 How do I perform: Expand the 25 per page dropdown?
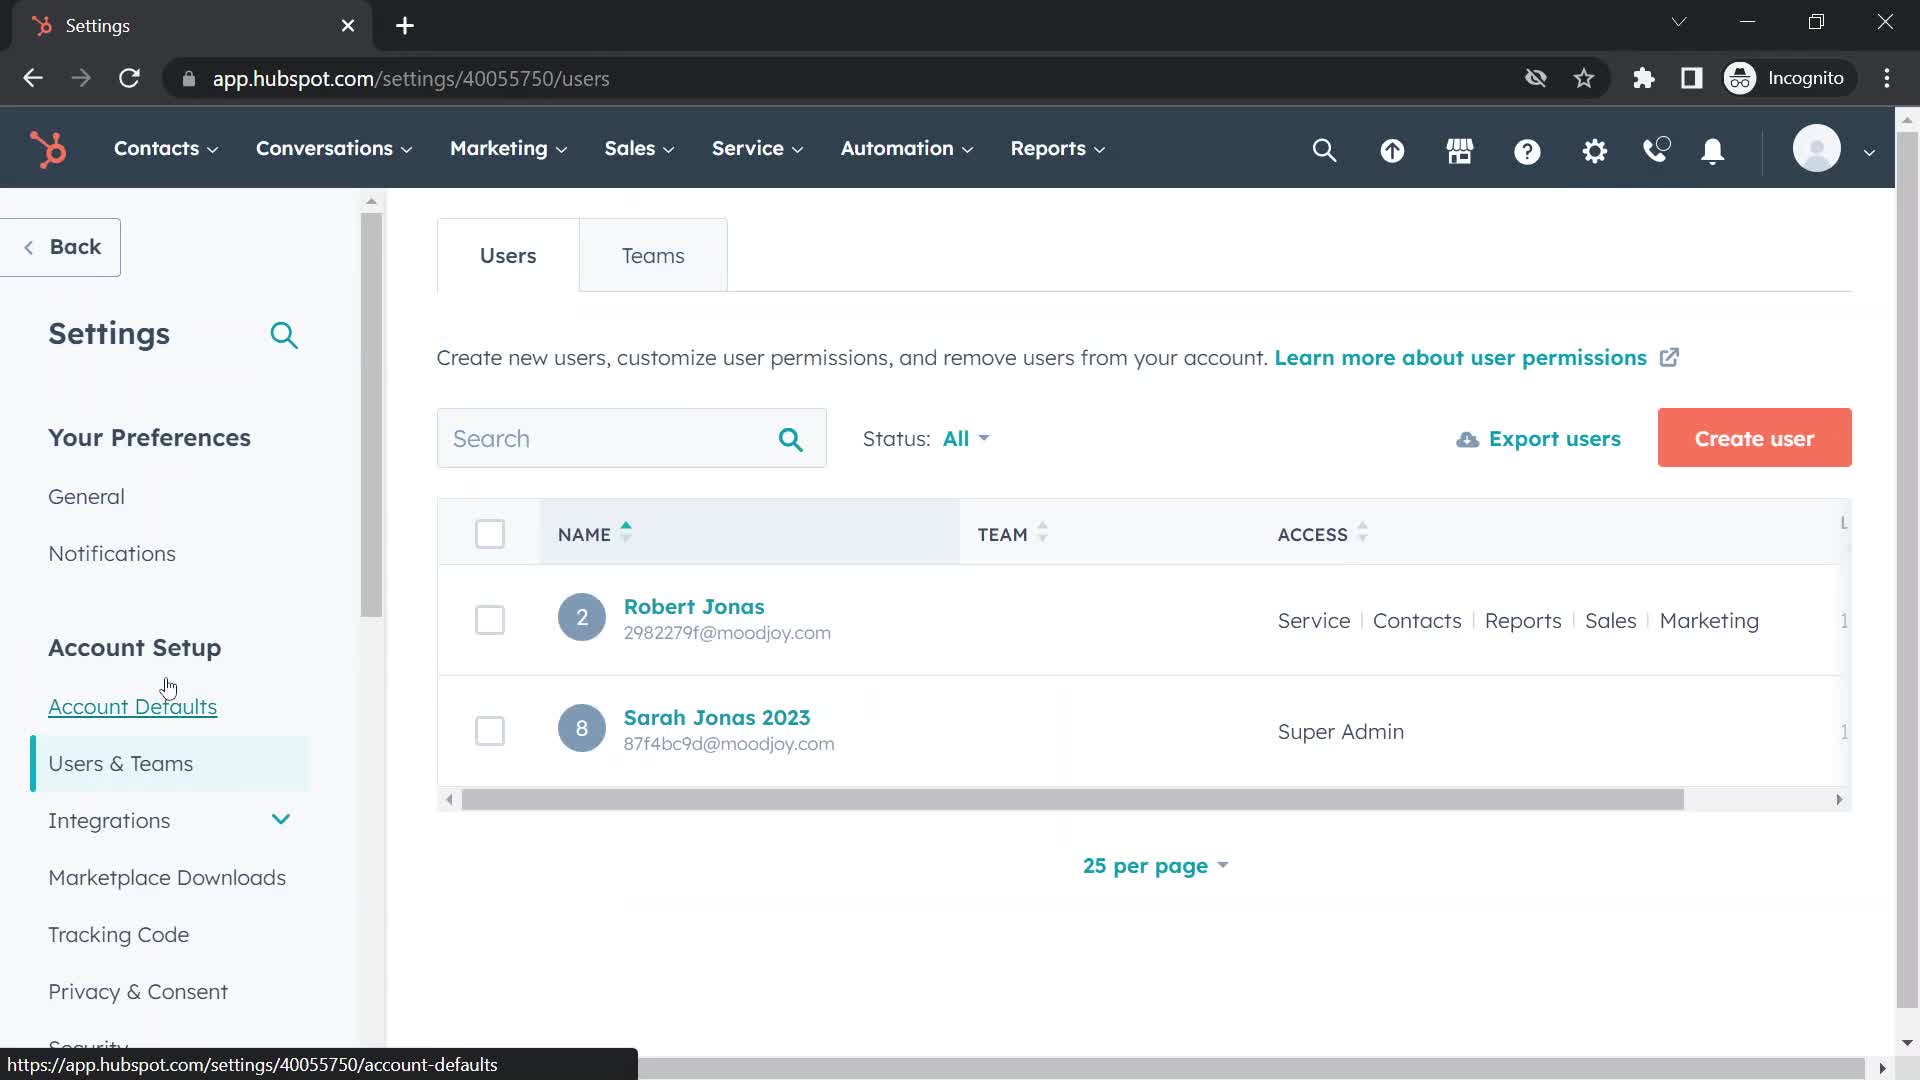point(1155,865)
